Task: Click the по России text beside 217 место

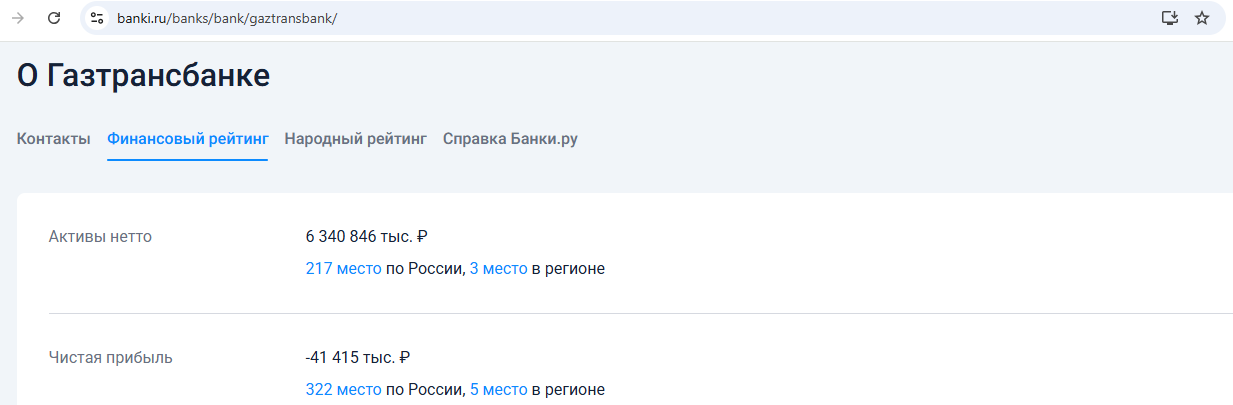Action: pos(424,268)
